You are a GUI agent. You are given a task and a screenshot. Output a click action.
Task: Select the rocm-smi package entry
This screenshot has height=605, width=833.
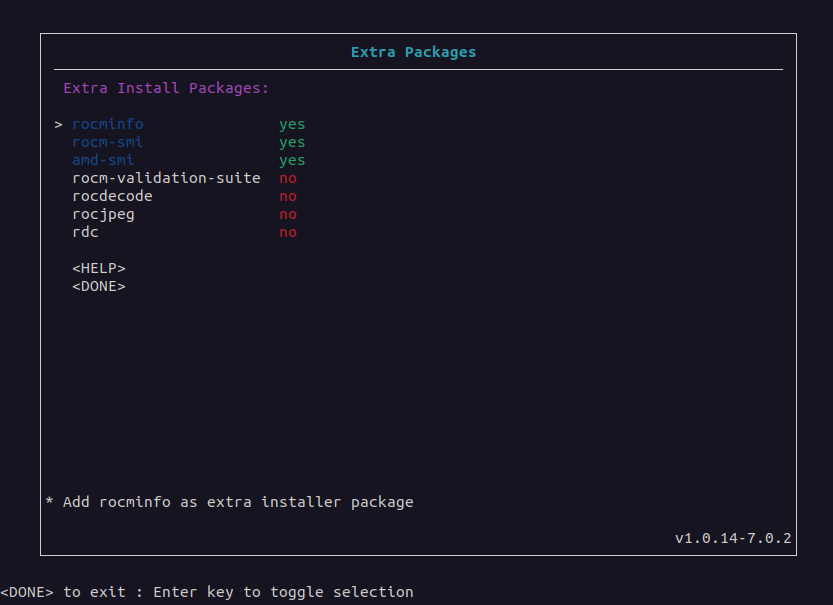click(107, 143)
